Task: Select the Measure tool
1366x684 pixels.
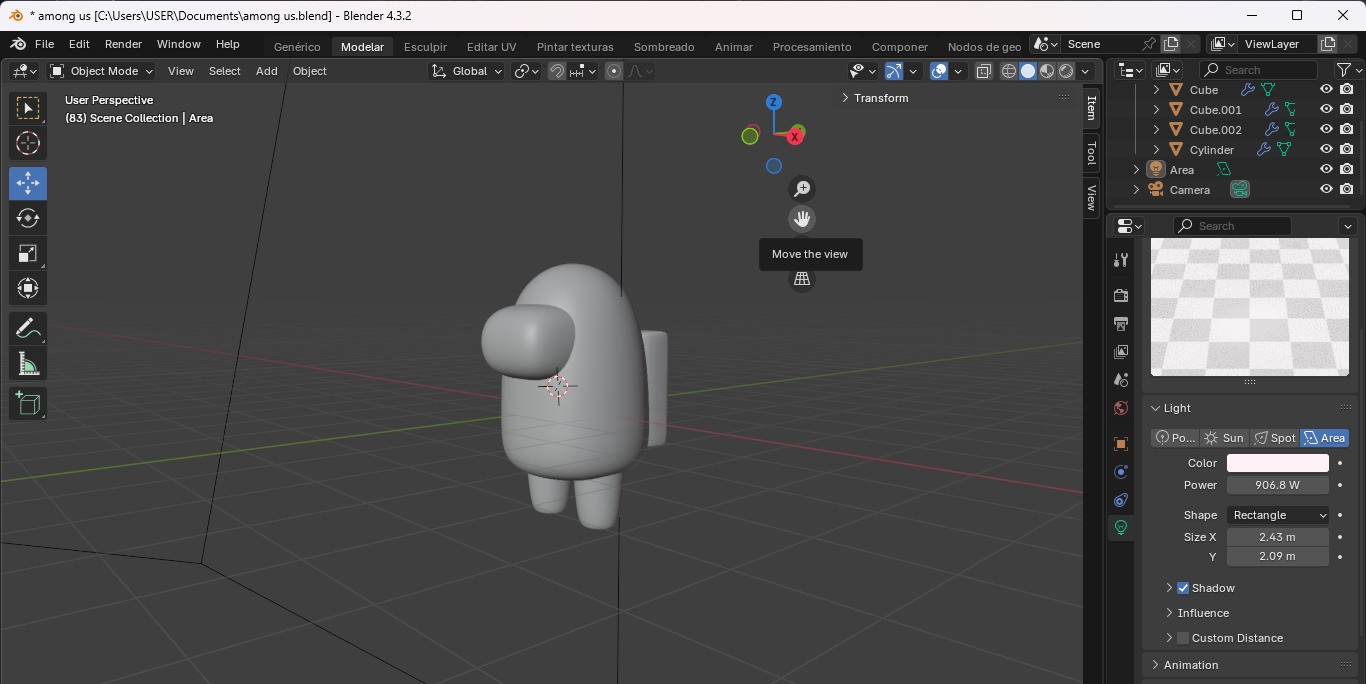Action: [x=28, y=363]
